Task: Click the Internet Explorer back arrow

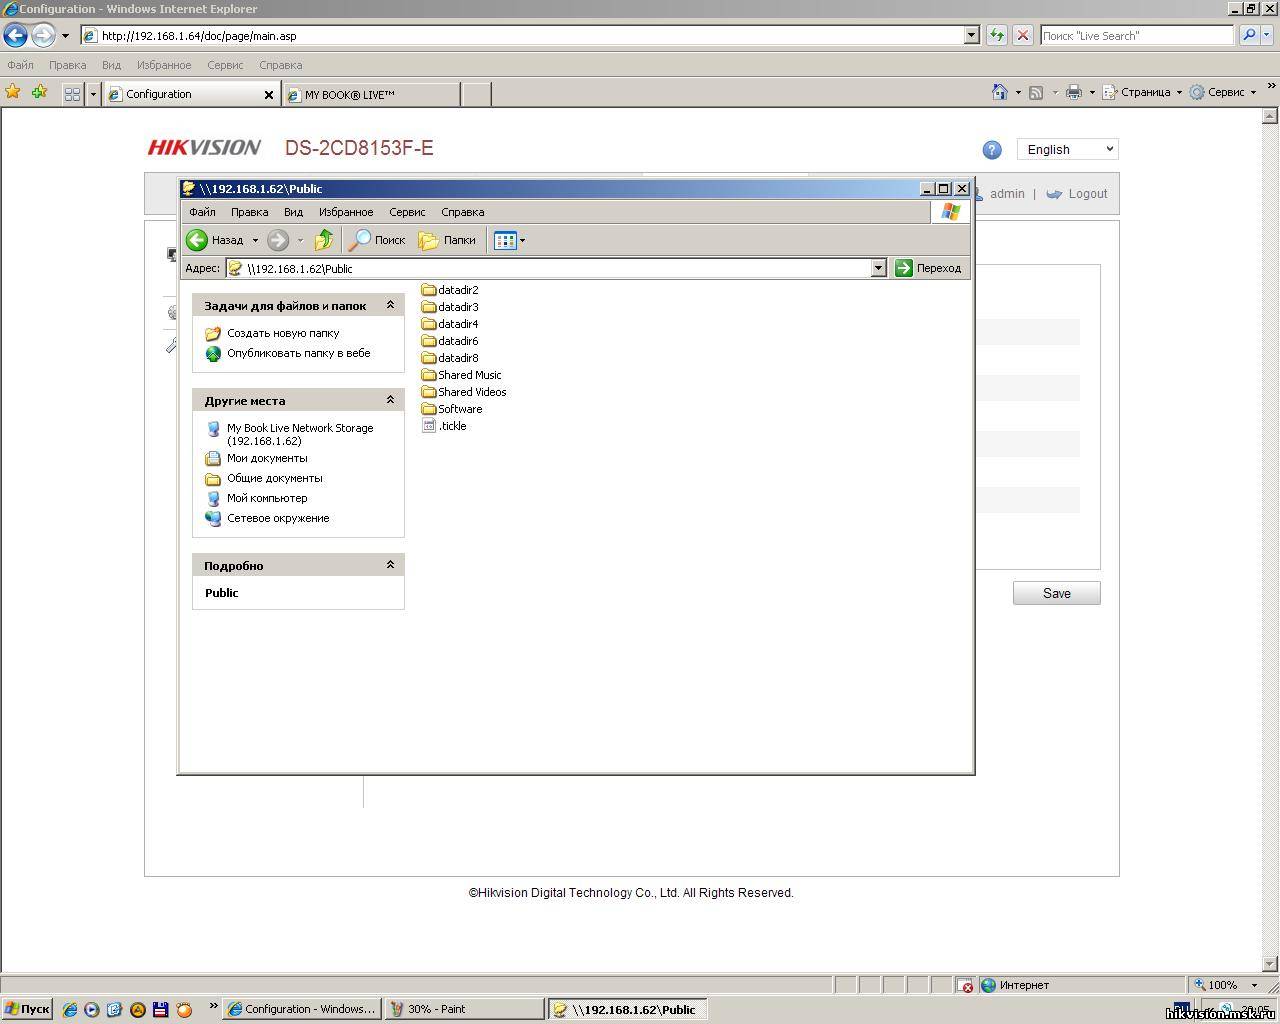Action: point(15,35)
